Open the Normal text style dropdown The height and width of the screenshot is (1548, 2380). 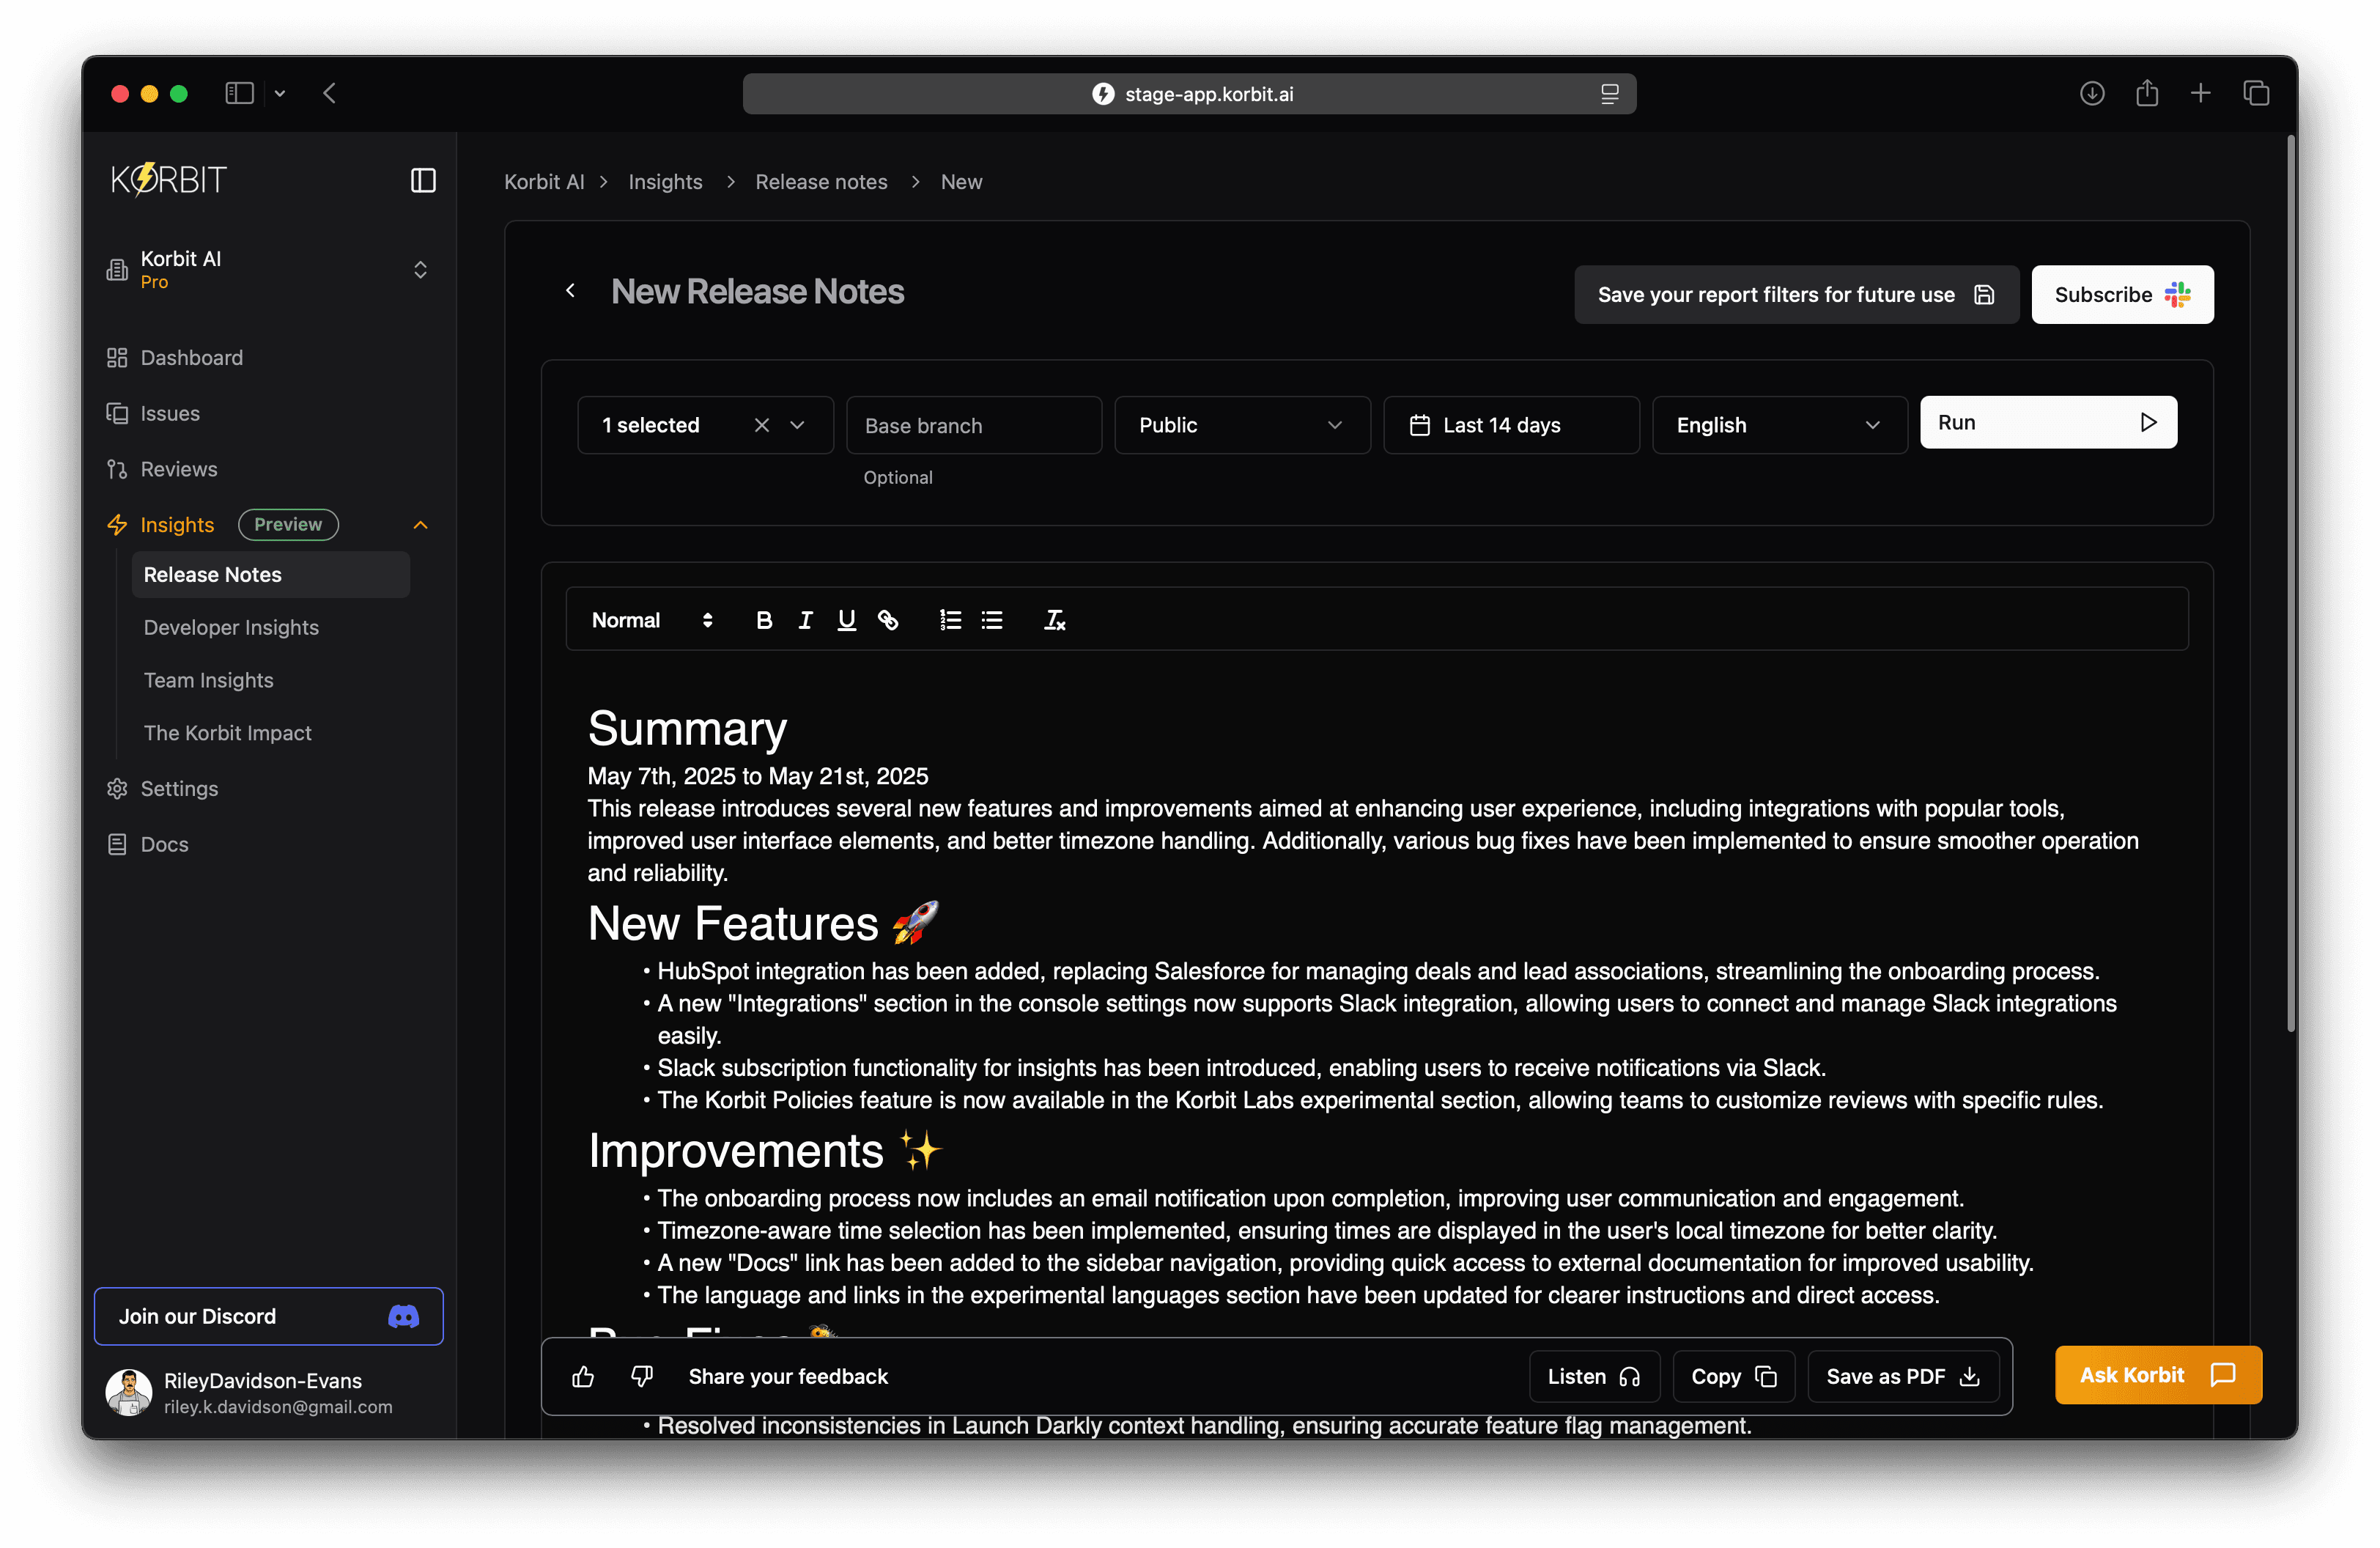point(652,620)
